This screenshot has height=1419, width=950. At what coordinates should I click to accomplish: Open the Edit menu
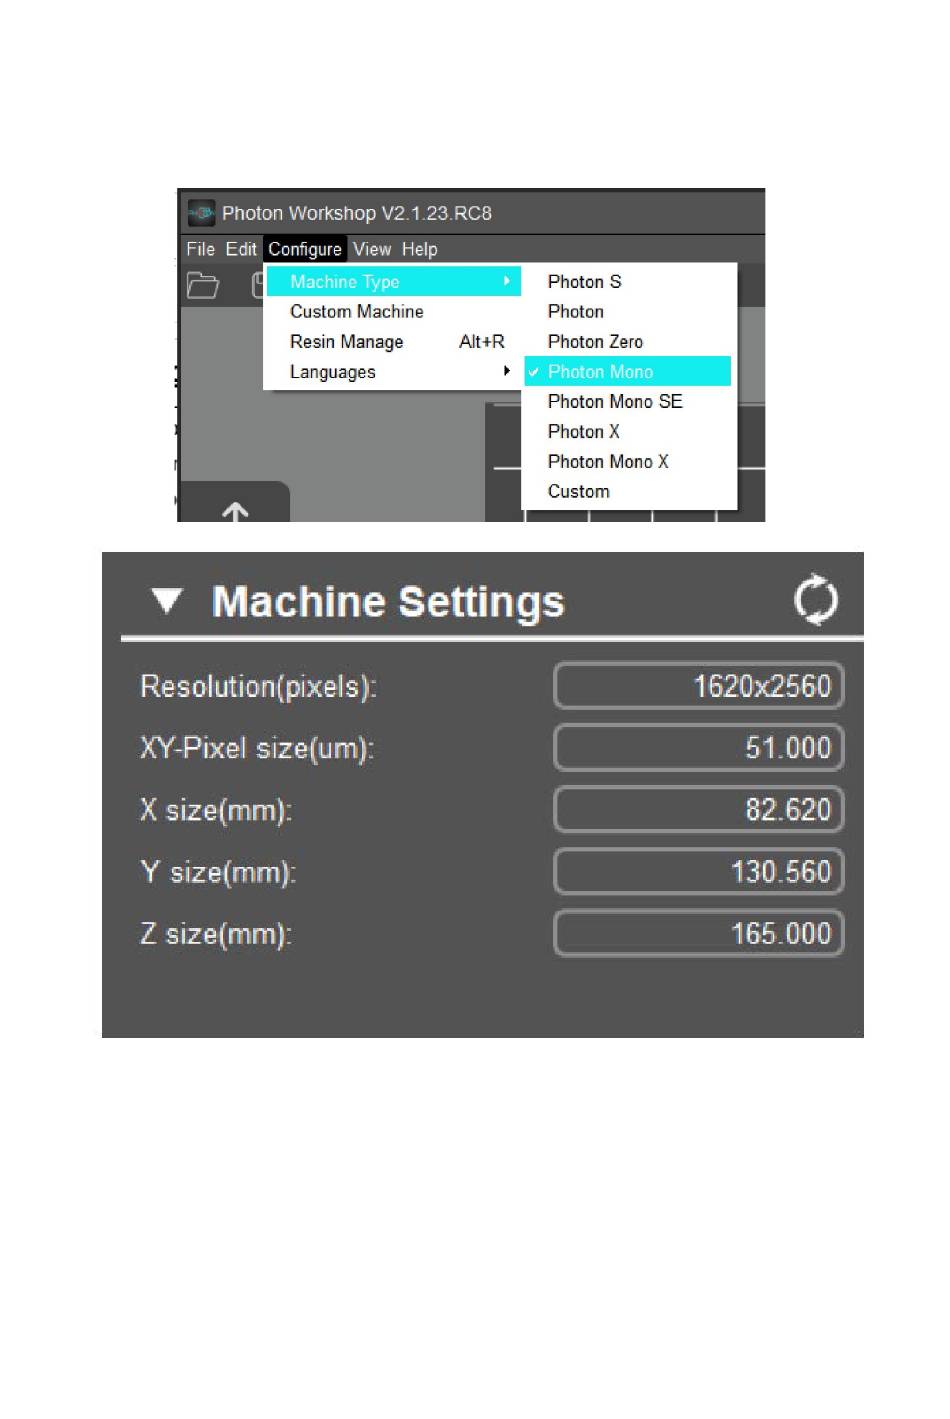241,249
